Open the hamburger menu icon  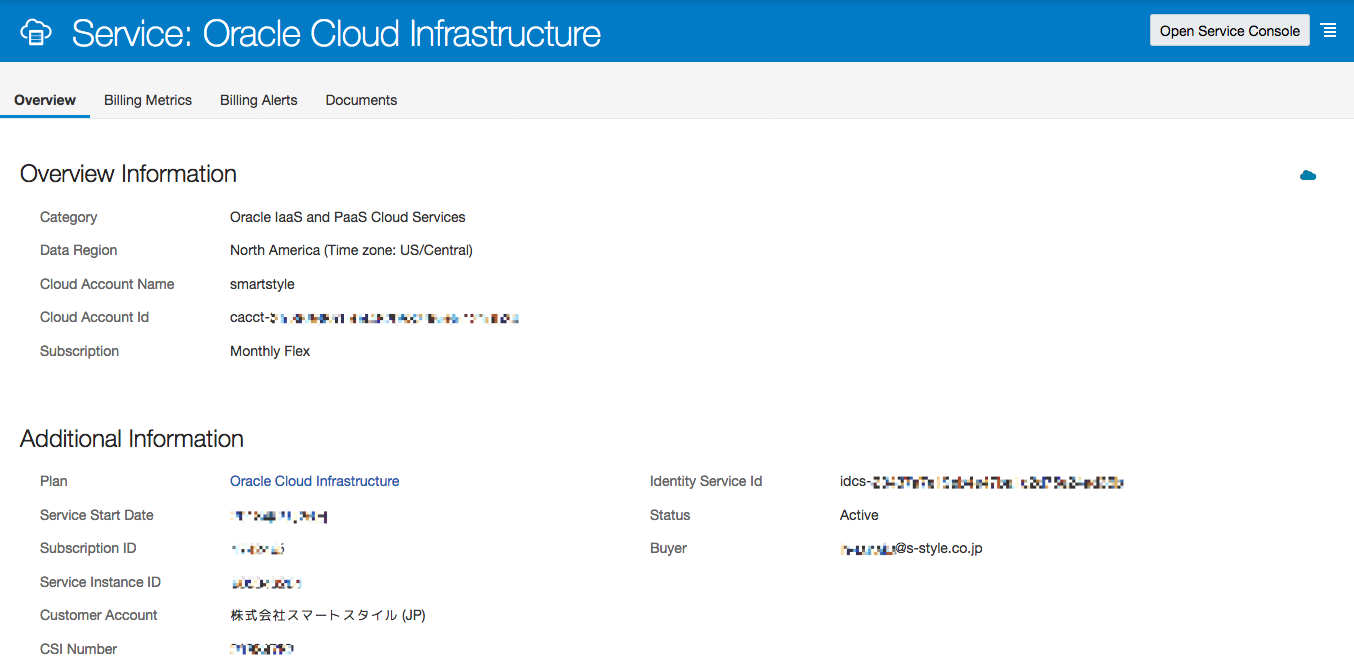[x=1328, y=30]
